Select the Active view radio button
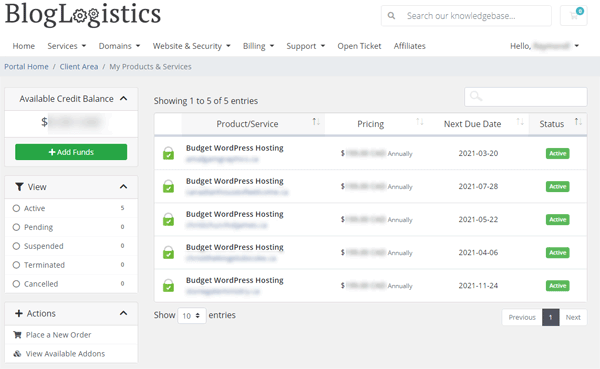Screen dimensions: 600x369 [x=16, y=208]
